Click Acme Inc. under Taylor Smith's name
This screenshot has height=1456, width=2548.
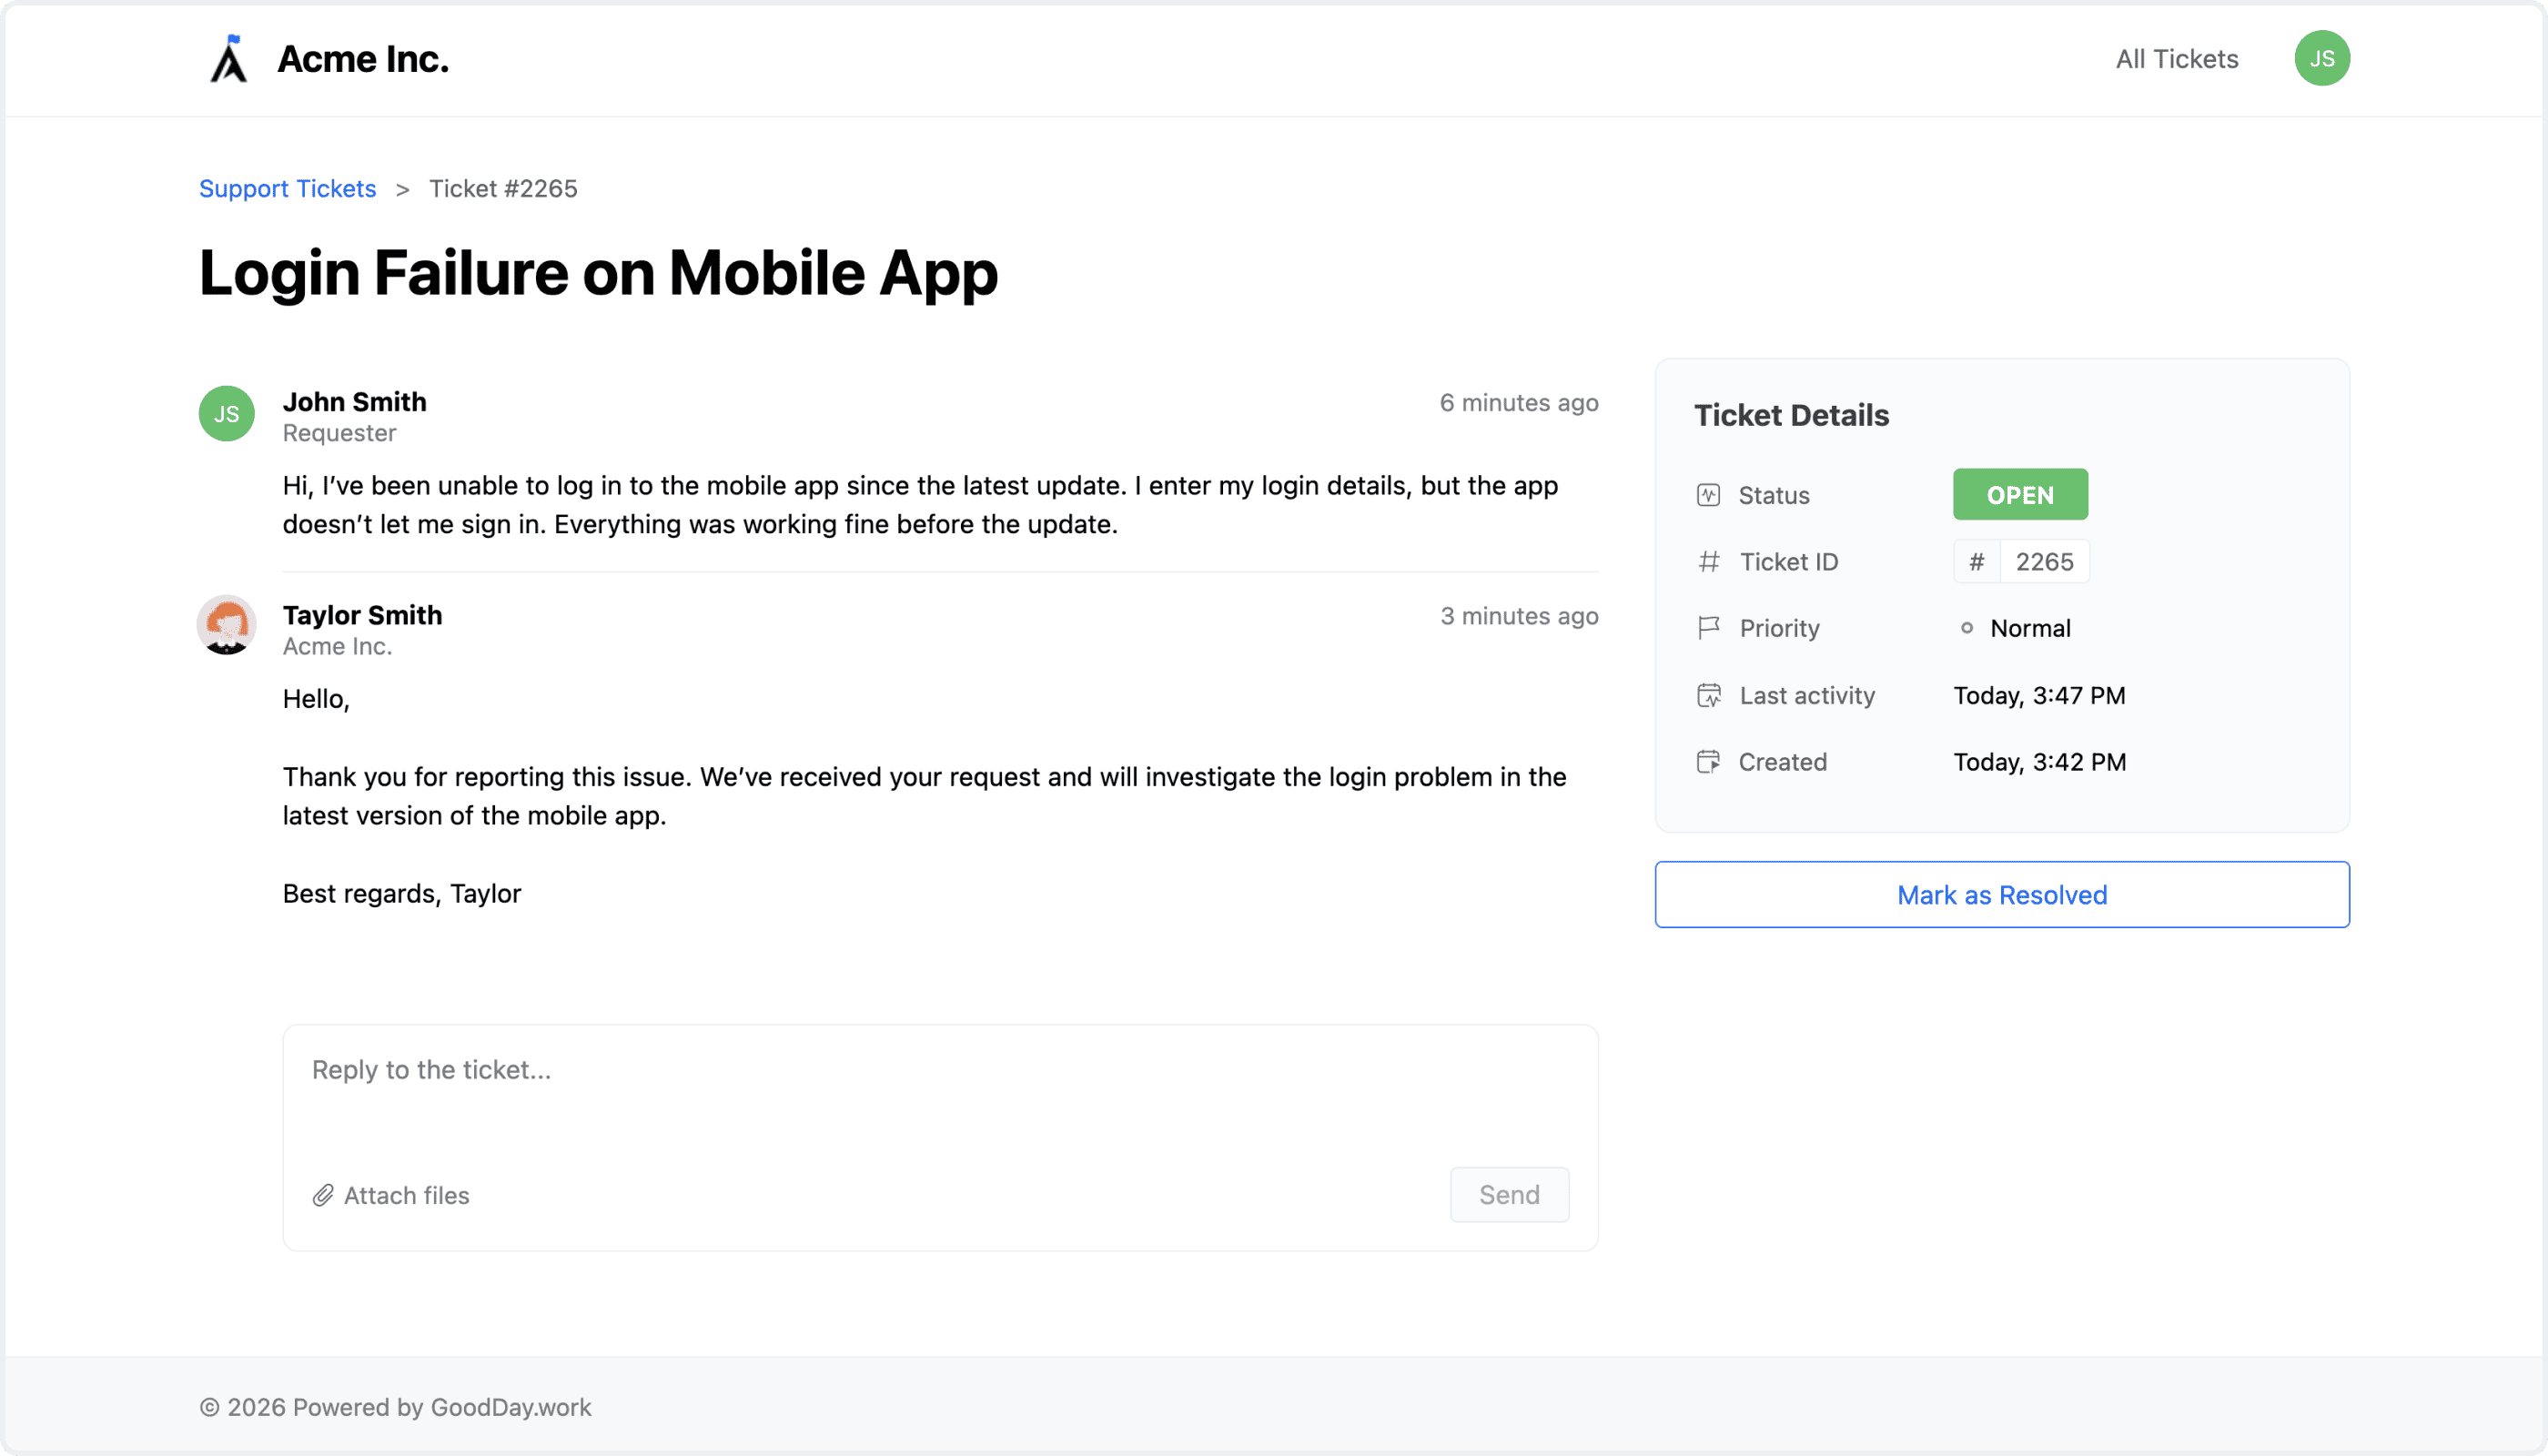pos(337,646)
